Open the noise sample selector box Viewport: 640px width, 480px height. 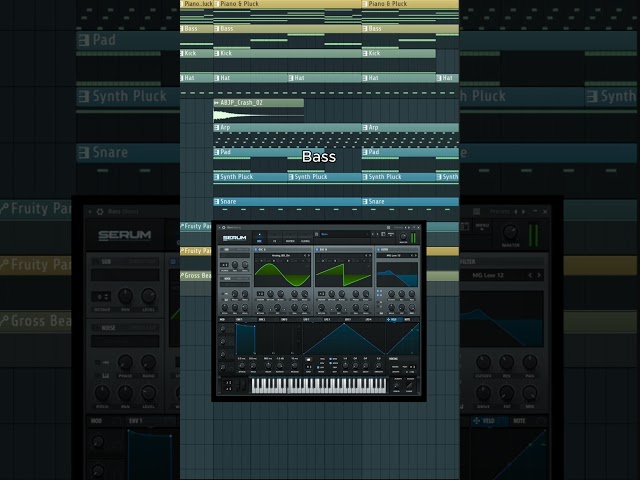(x=235, y=284)
